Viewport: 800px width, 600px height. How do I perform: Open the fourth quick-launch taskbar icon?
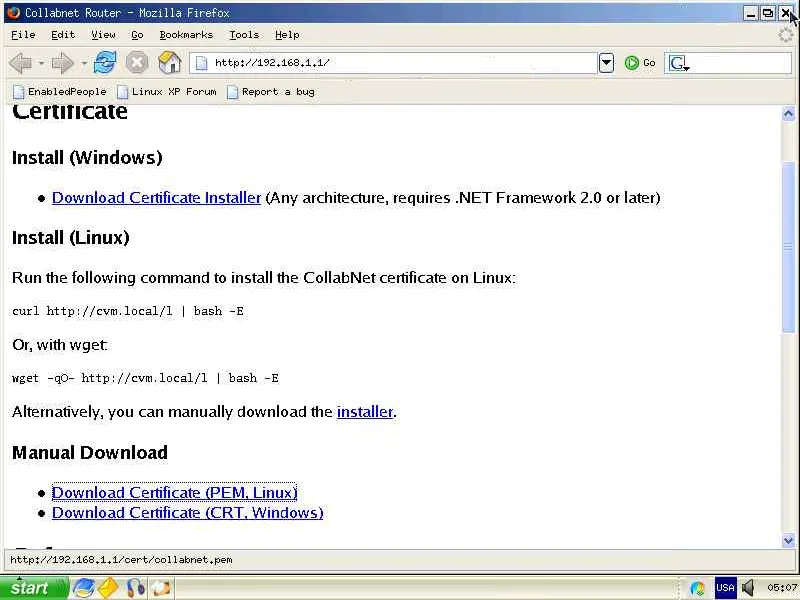pyautogui.click(x=161, y=588)
